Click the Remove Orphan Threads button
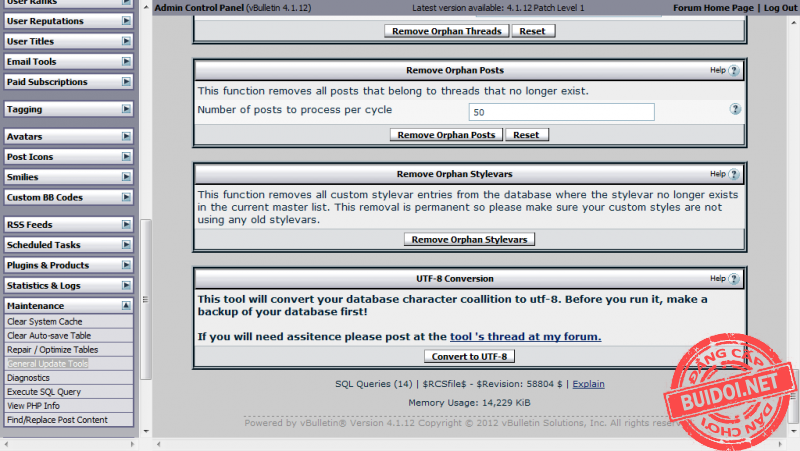Screen dimensions: 800x451 (446, 31)
